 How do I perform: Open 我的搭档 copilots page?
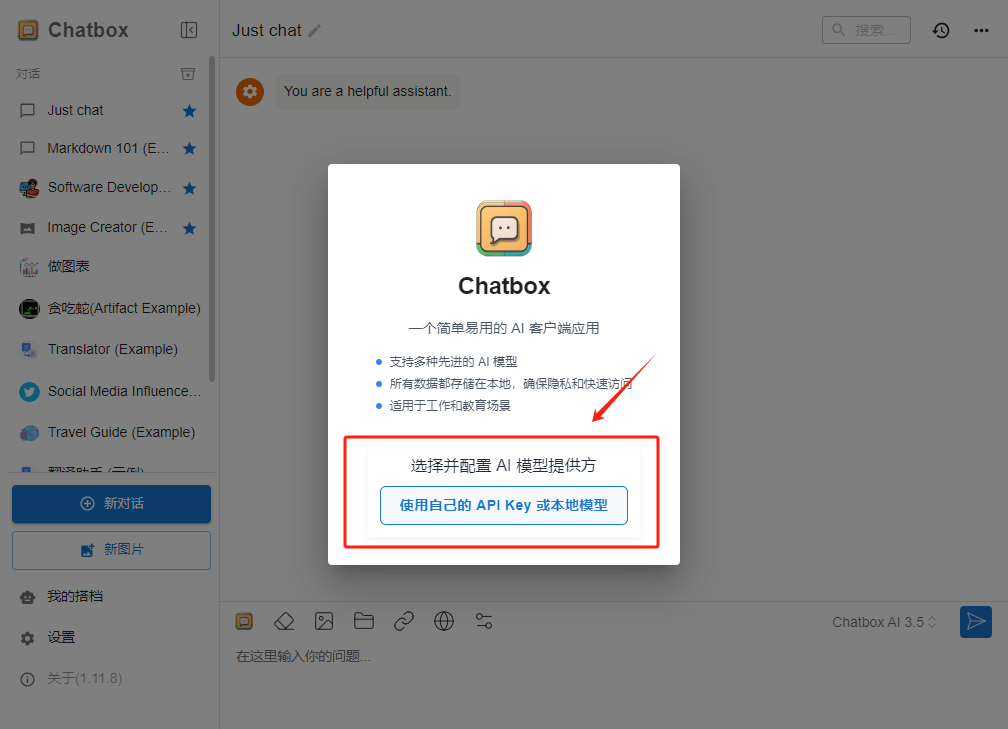click(108, 597)
